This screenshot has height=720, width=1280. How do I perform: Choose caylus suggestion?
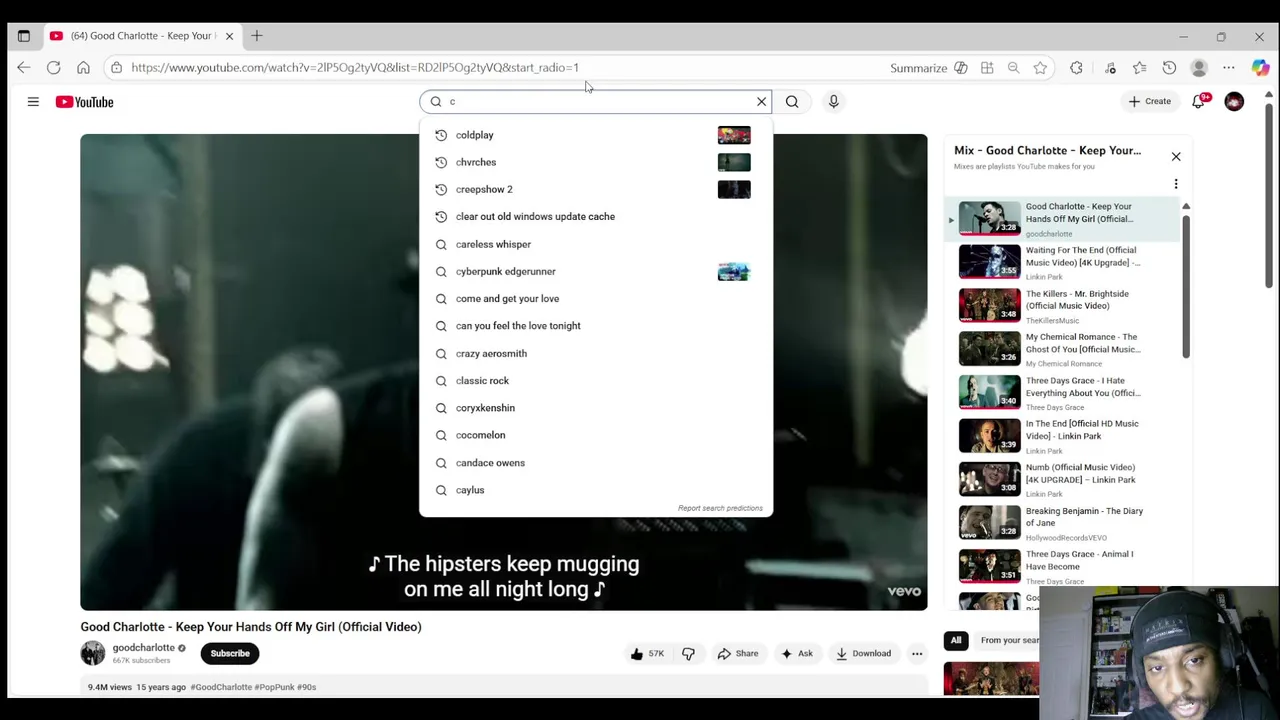tap(596, 490)
